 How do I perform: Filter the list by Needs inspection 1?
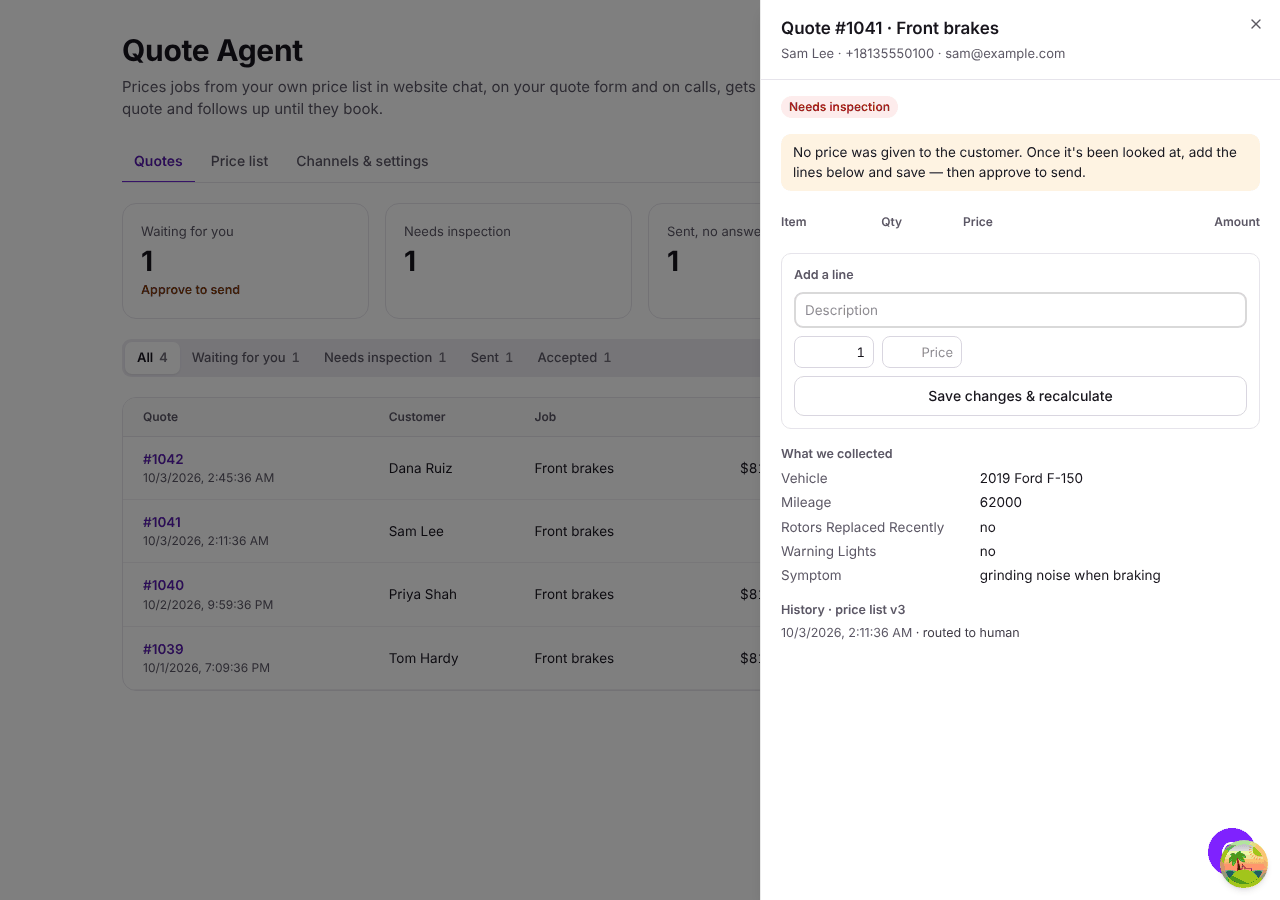(385, 357)
